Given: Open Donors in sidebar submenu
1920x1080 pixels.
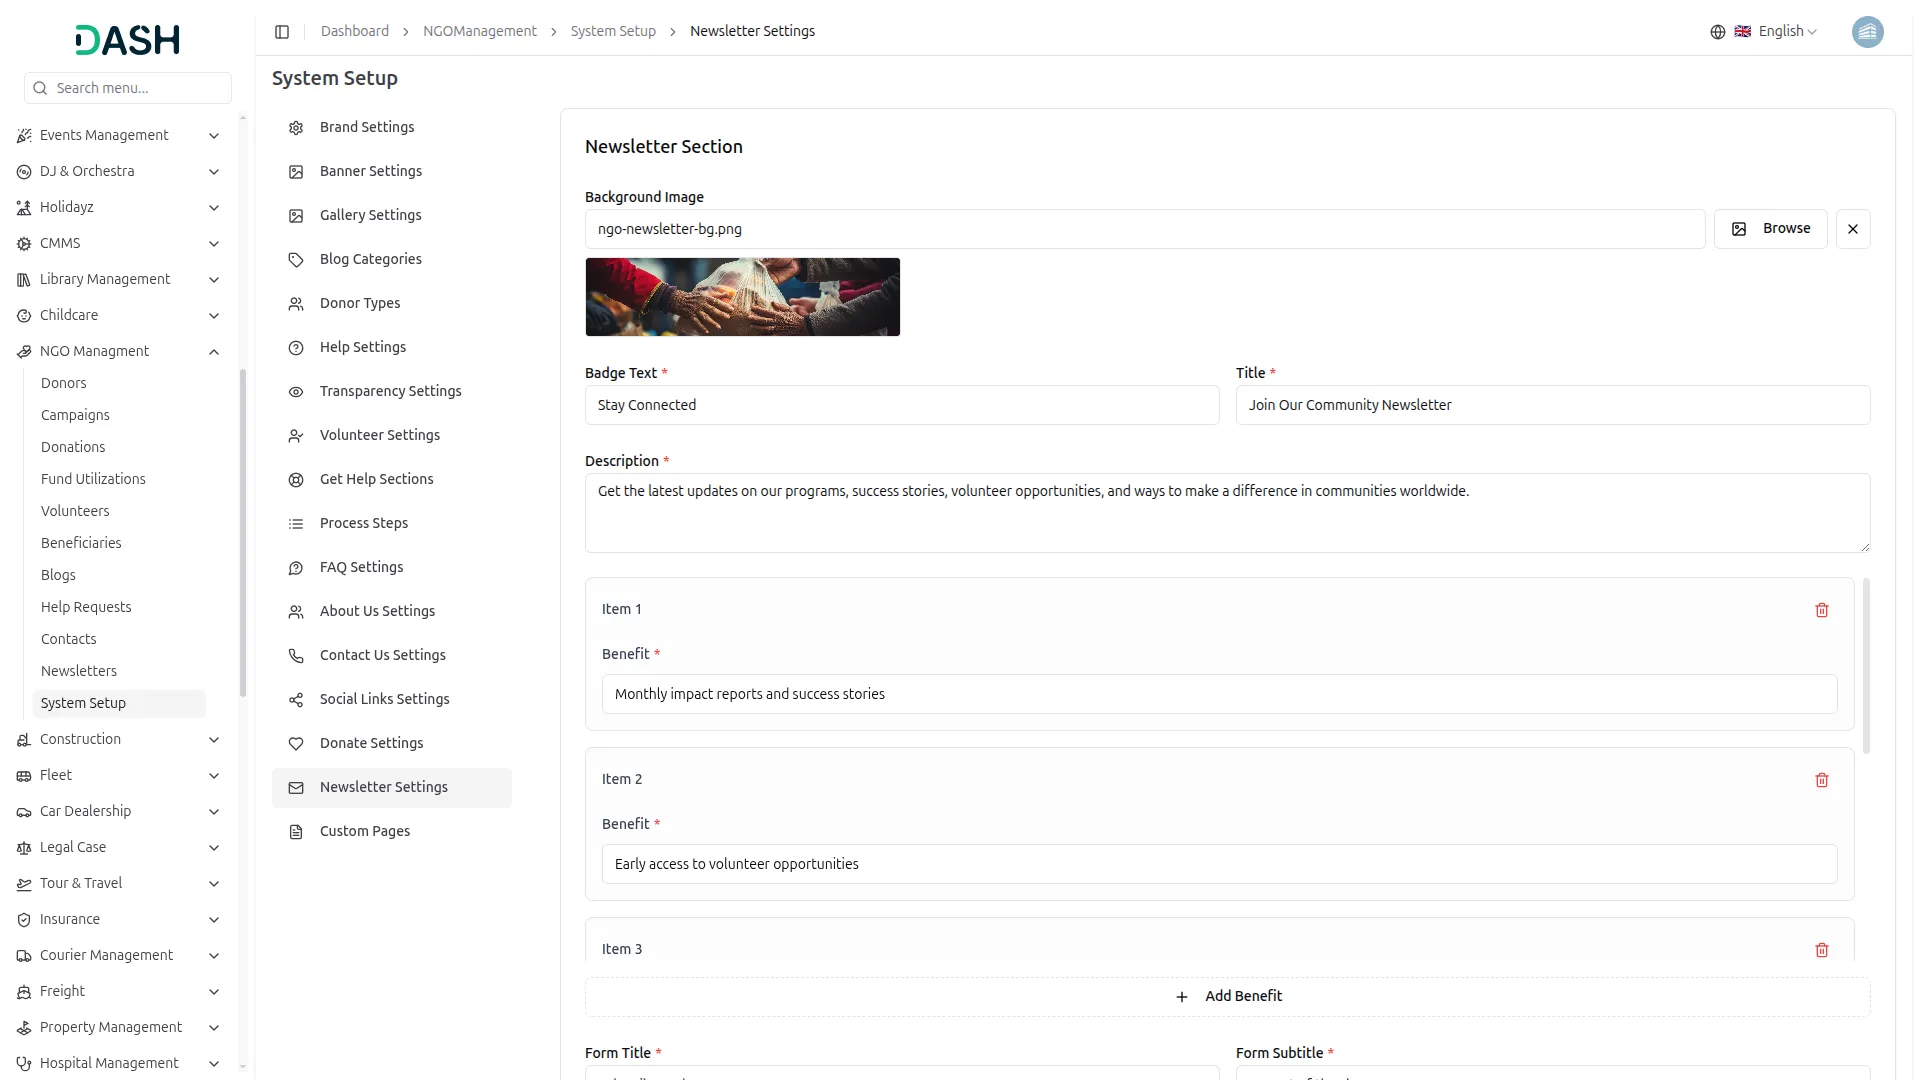Looking at the screenshot, I should (63, 383).
